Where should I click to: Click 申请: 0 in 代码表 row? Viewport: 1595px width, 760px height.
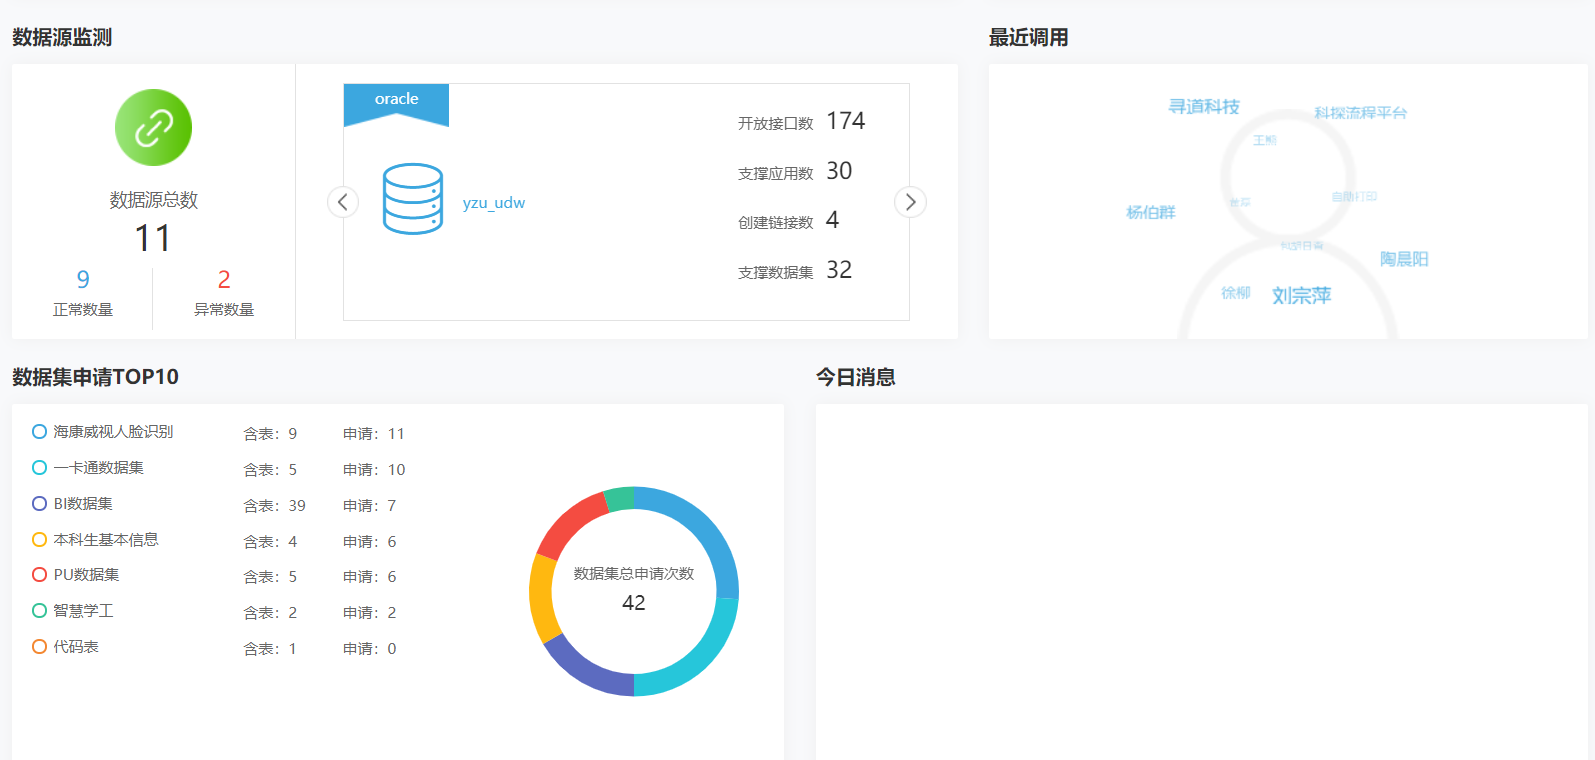pos(370,649)
